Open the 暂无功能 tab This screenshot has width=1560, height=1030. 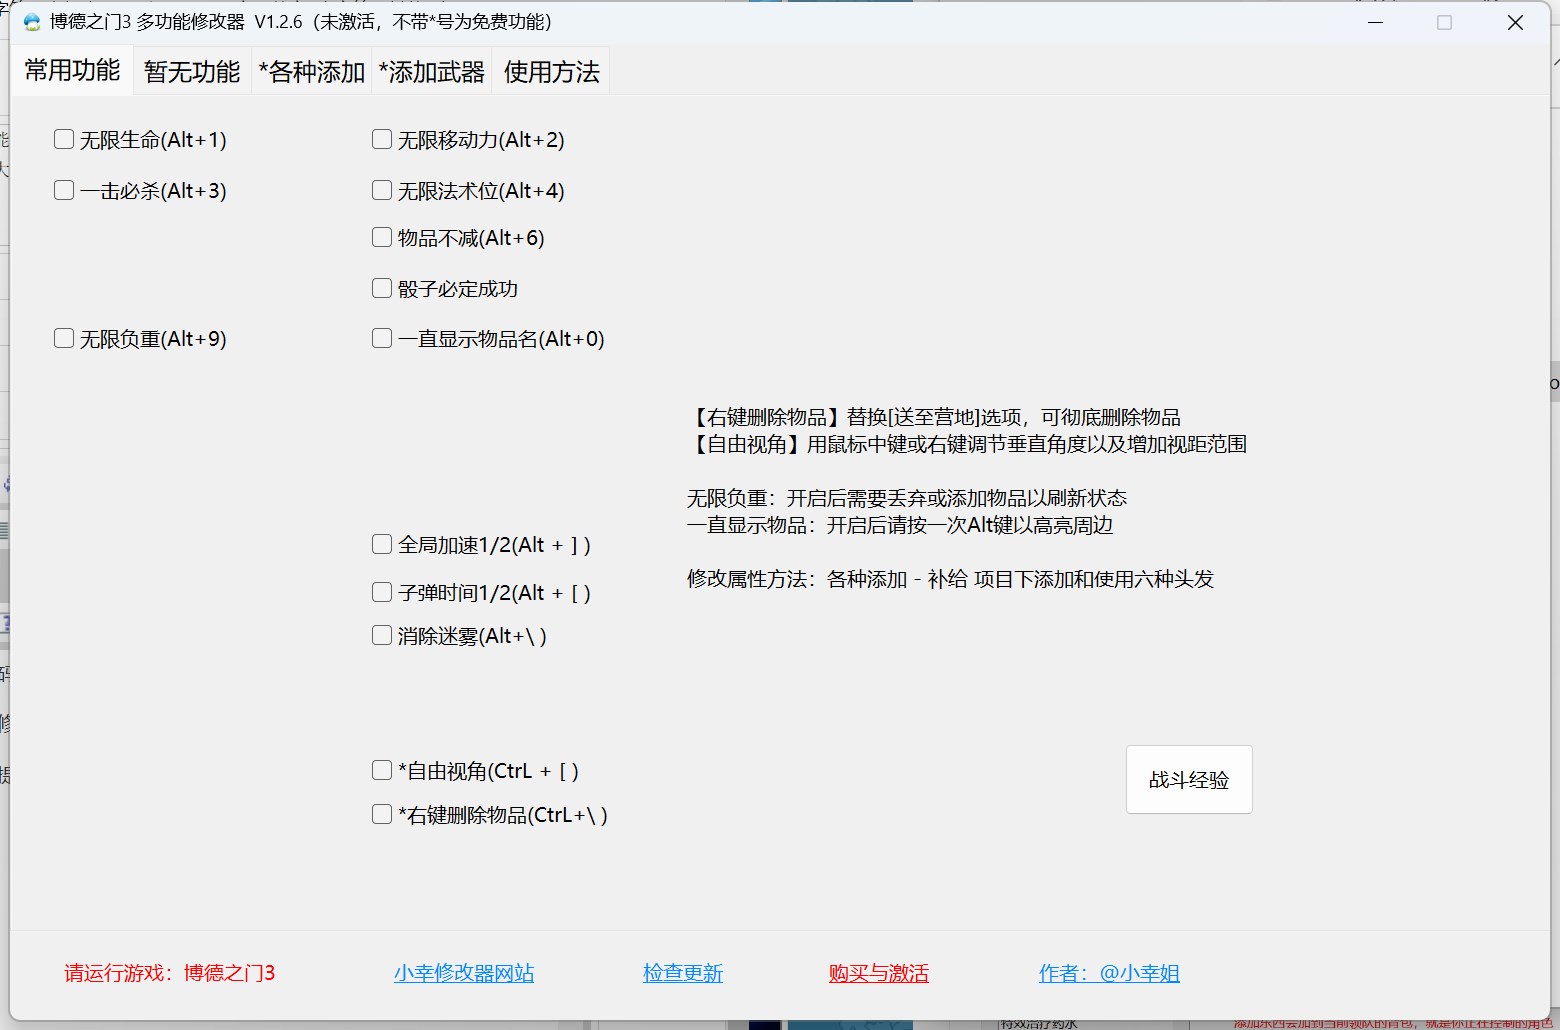pyautogui.click(x=192, y=72)
